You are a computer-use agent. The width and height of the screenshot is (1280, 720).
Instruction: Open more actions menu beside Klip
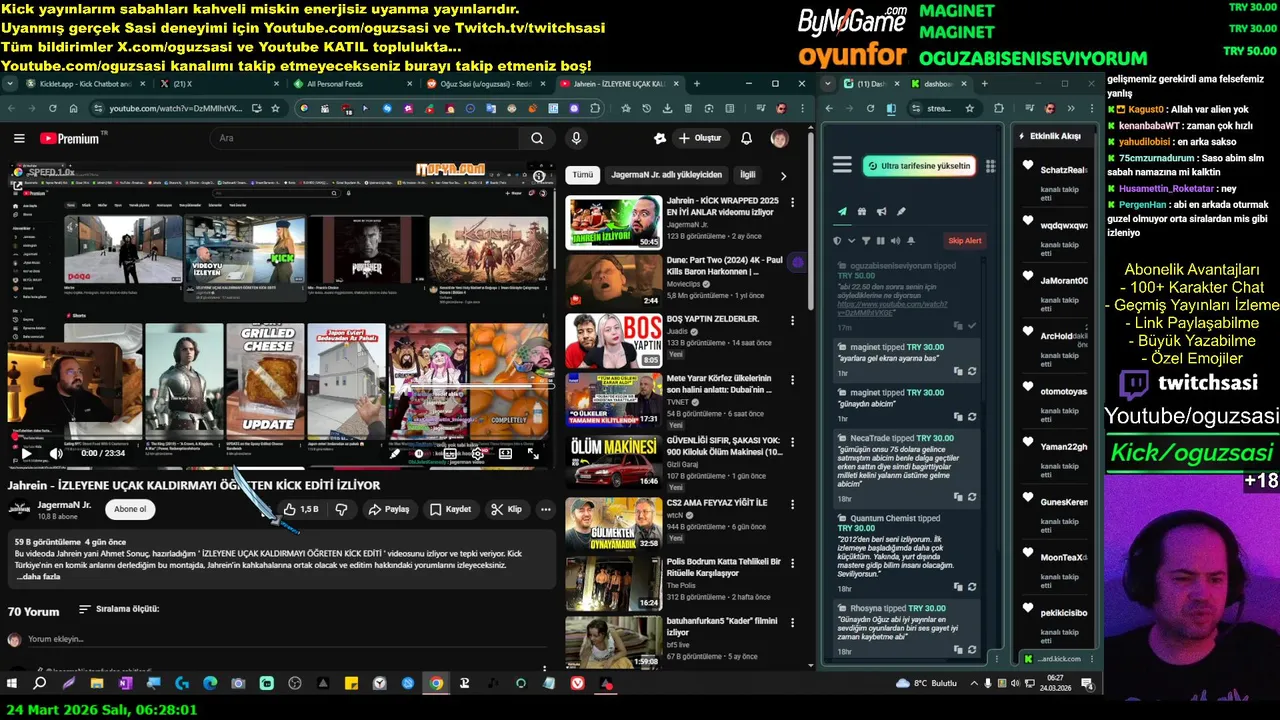coord(545,509)
